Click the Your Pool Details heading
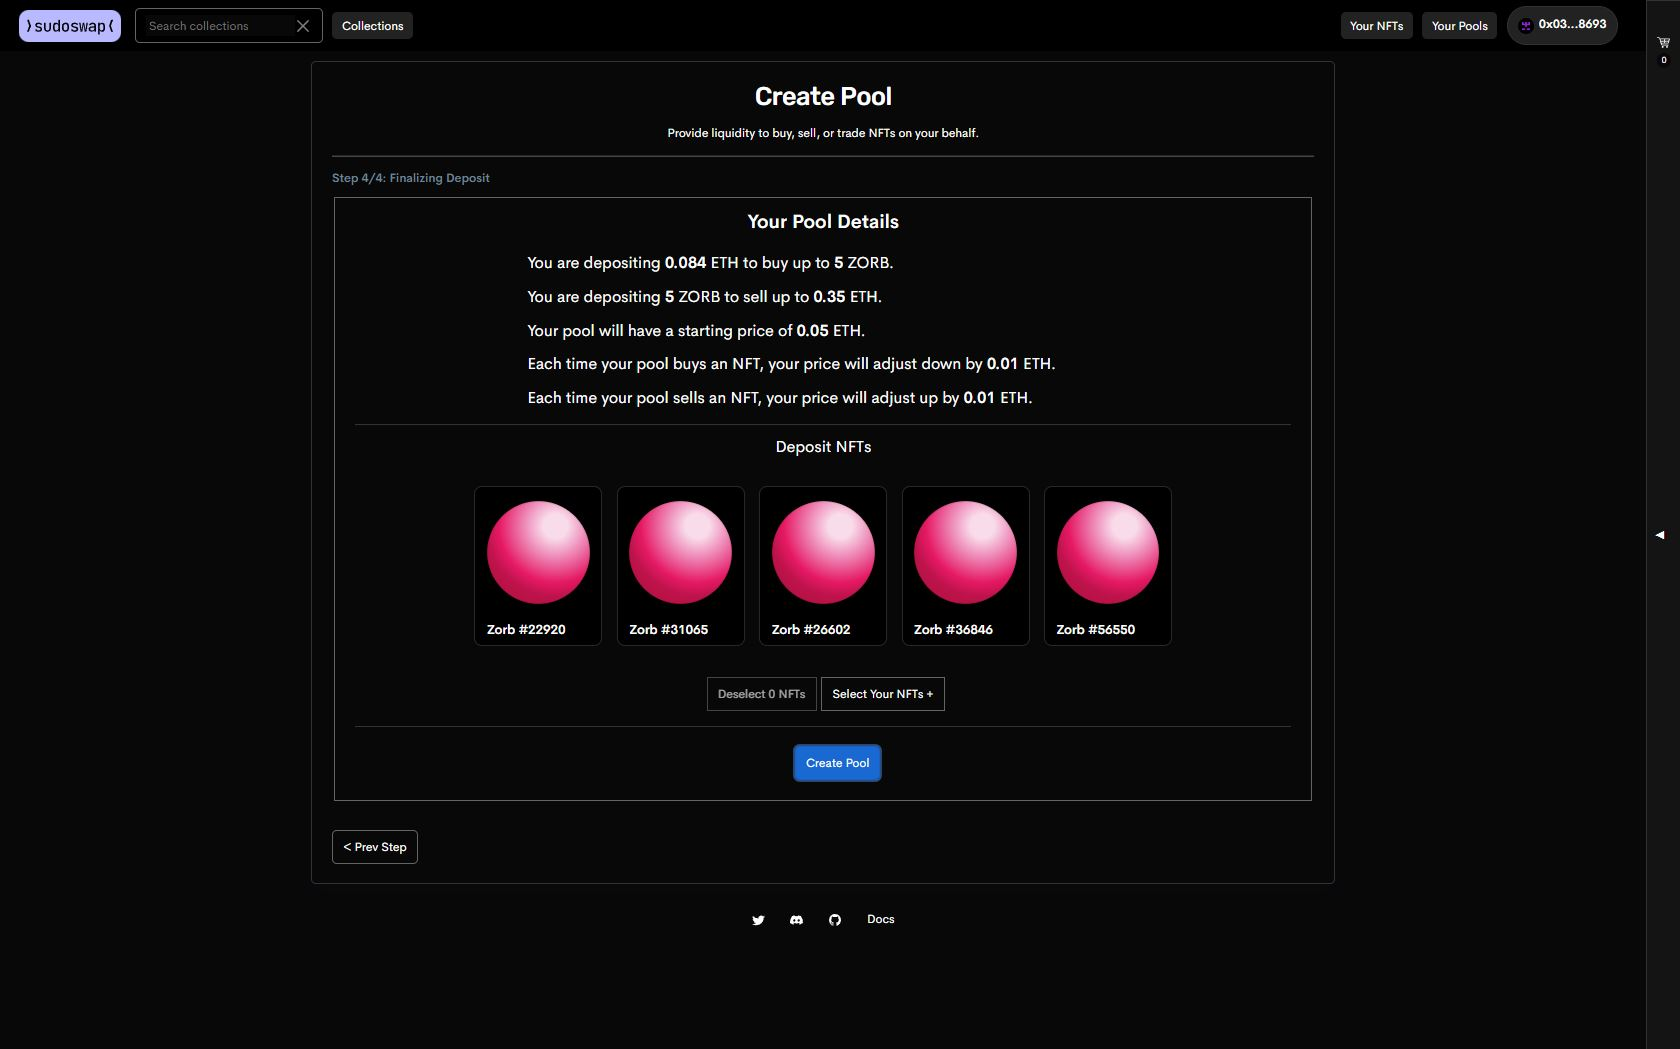Viewport: 1680px width, 1049px height. click(x=823, y=222)
